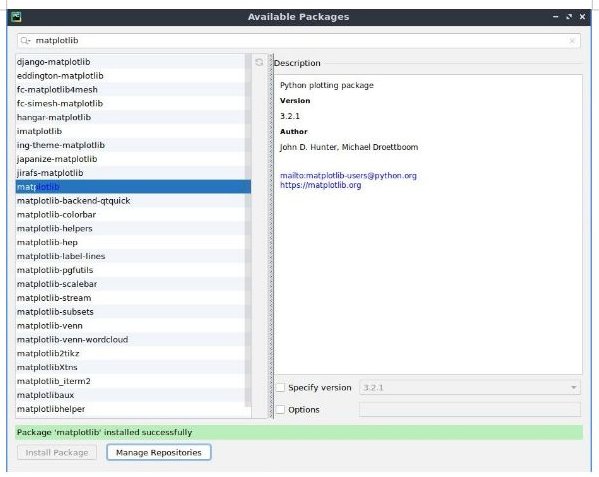Select matplotlib_iterm2 package
This screenshot has width=599, height=477.
[x=133, y=381]
